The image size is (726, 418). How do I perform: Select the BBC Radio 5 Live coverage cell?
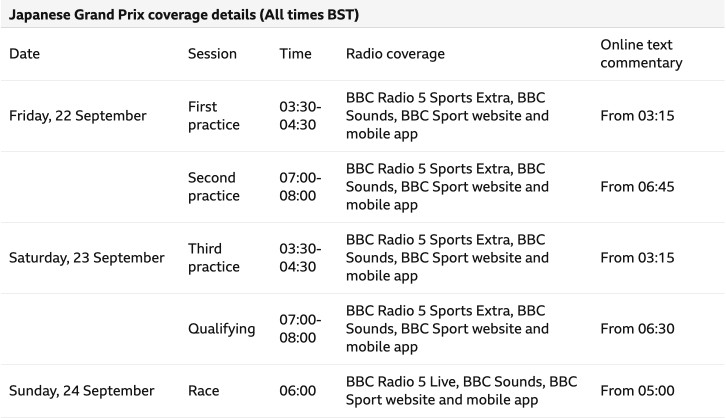(x=461, y=391)
